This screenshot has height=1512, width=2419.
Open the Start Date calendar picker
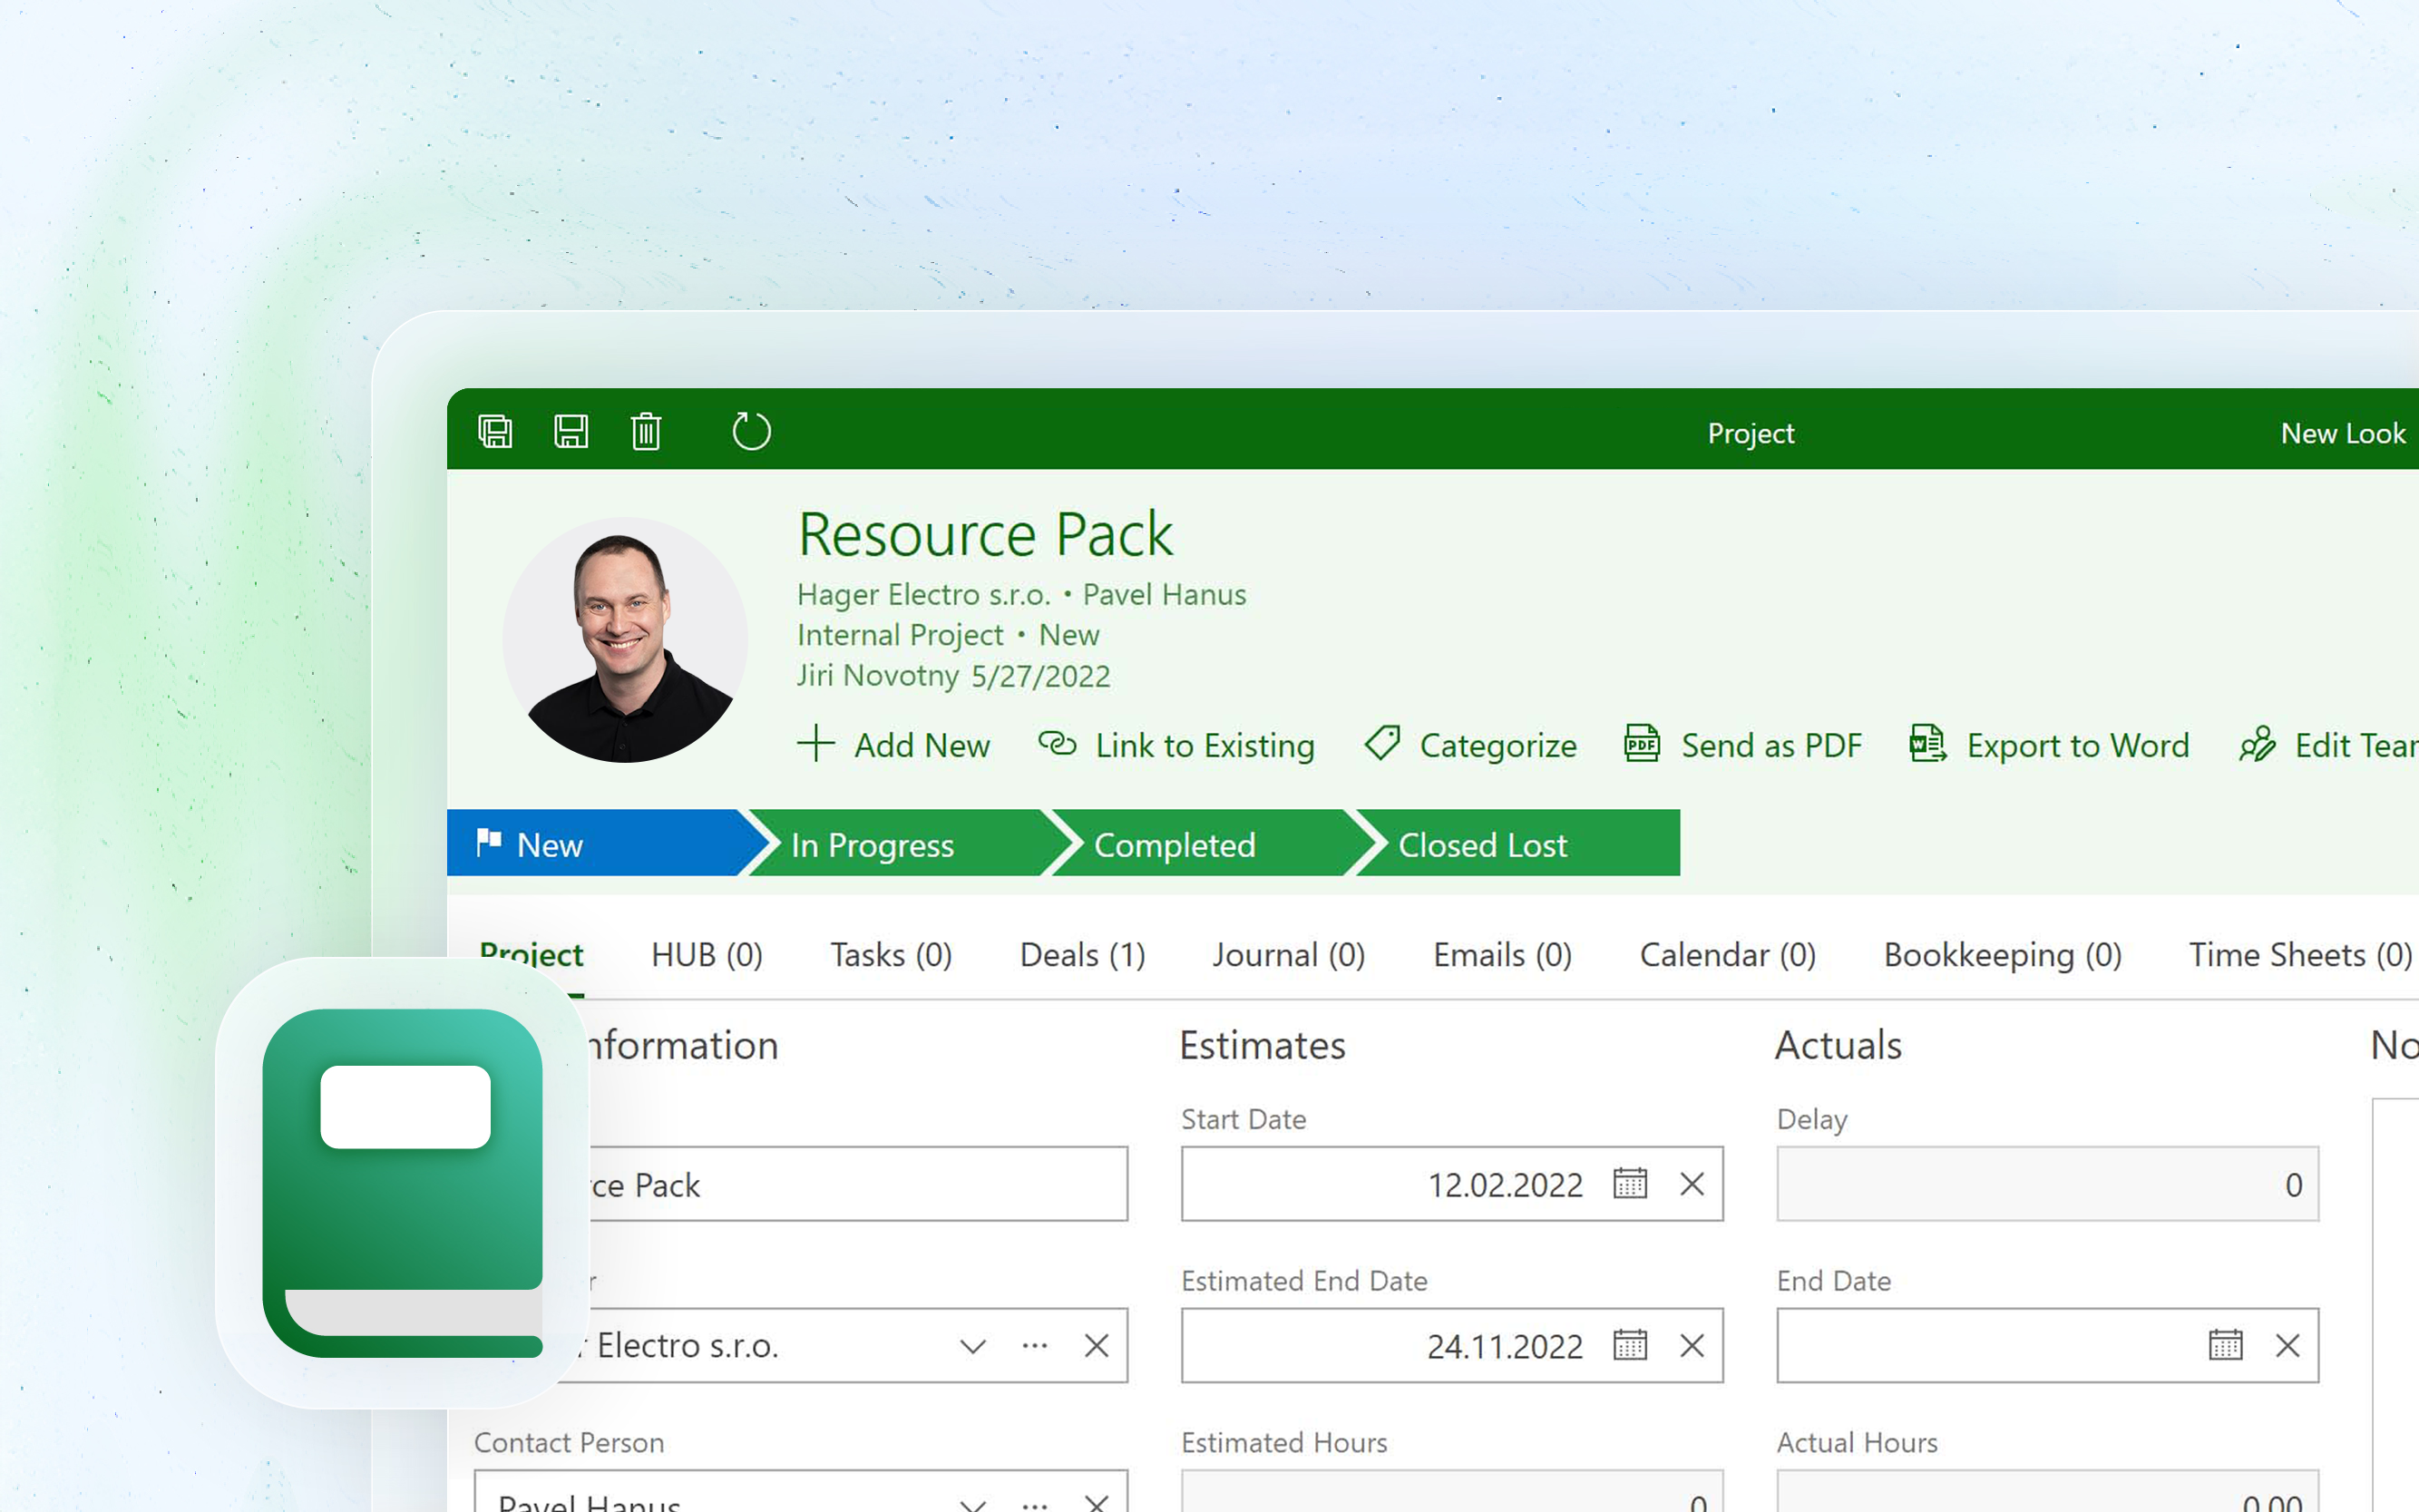pos(1630,1184)
